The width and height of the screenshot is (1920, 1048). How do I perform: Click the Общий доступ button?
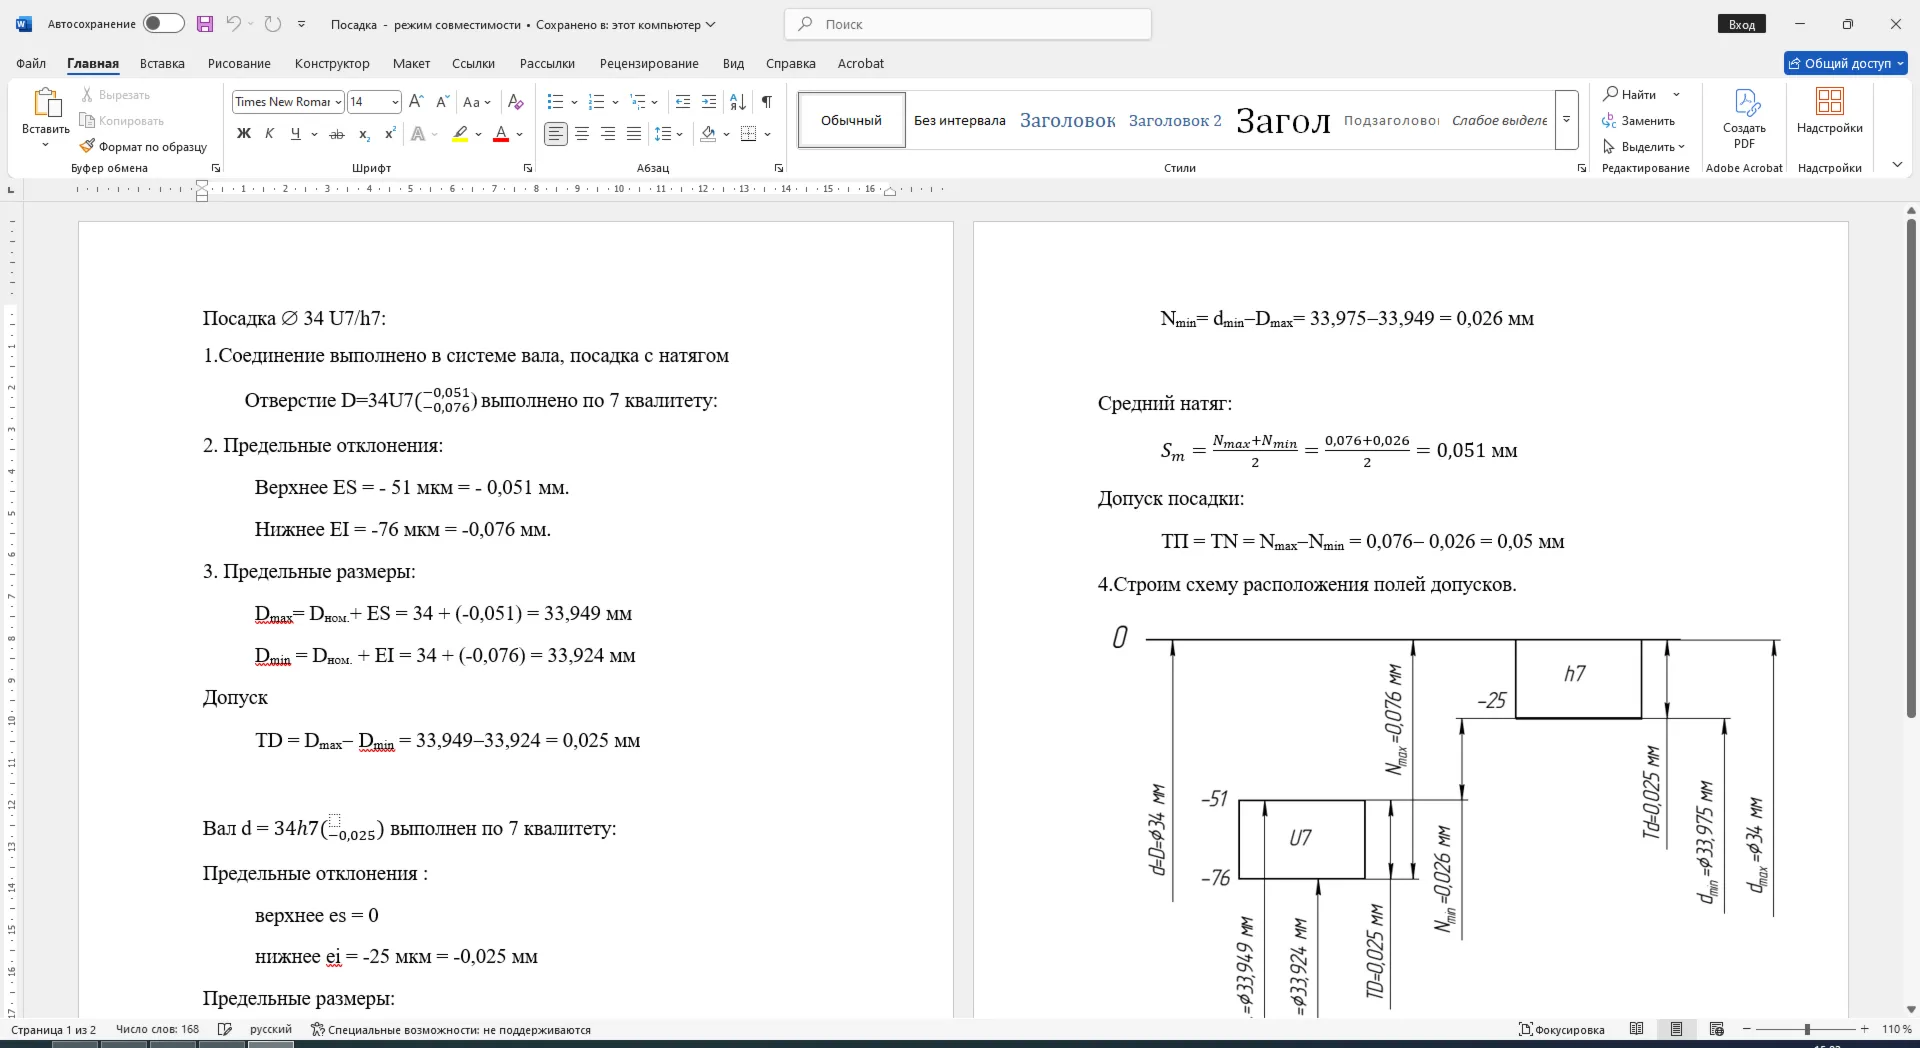(x=1846, y=63)
